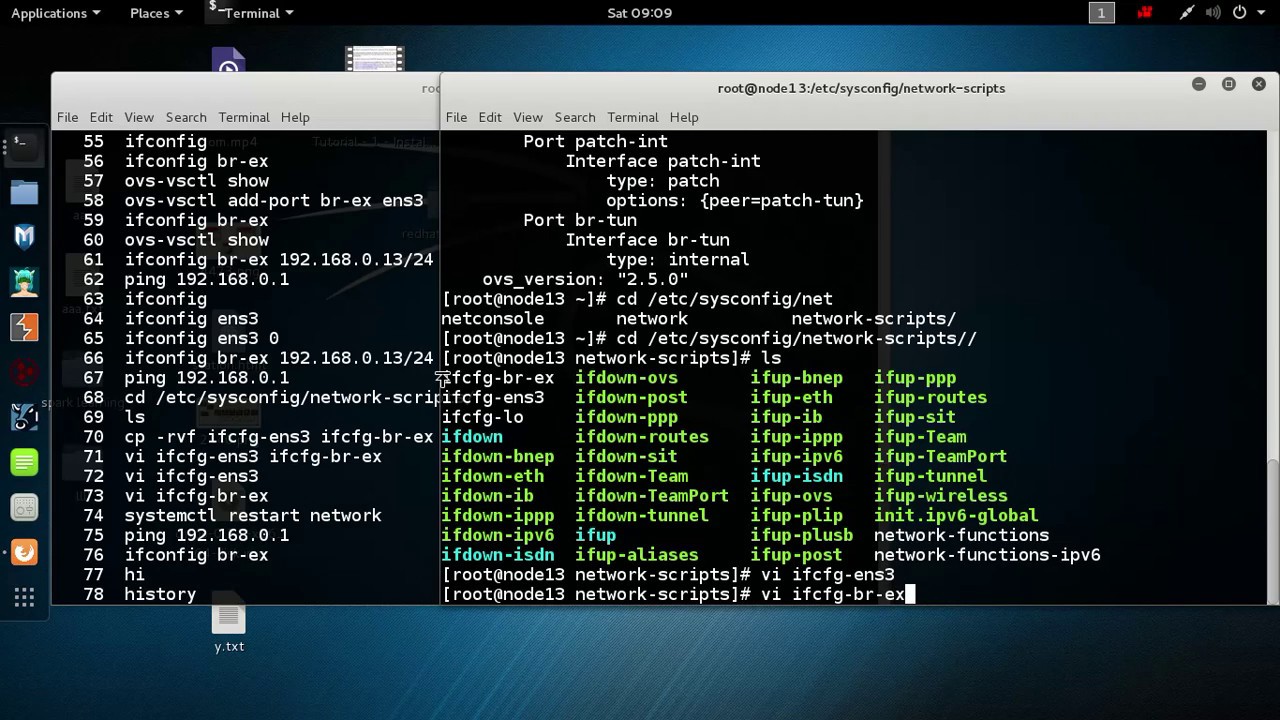The width and height of the screenshot is (1280, 720).
Task: Click the power icon in top bar
Action: pos(1239,13)
